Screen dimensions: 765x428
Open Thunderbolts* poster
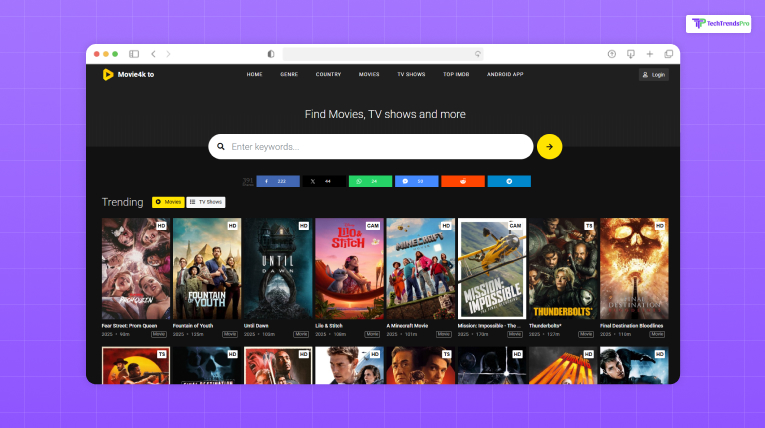pos(563,268)
